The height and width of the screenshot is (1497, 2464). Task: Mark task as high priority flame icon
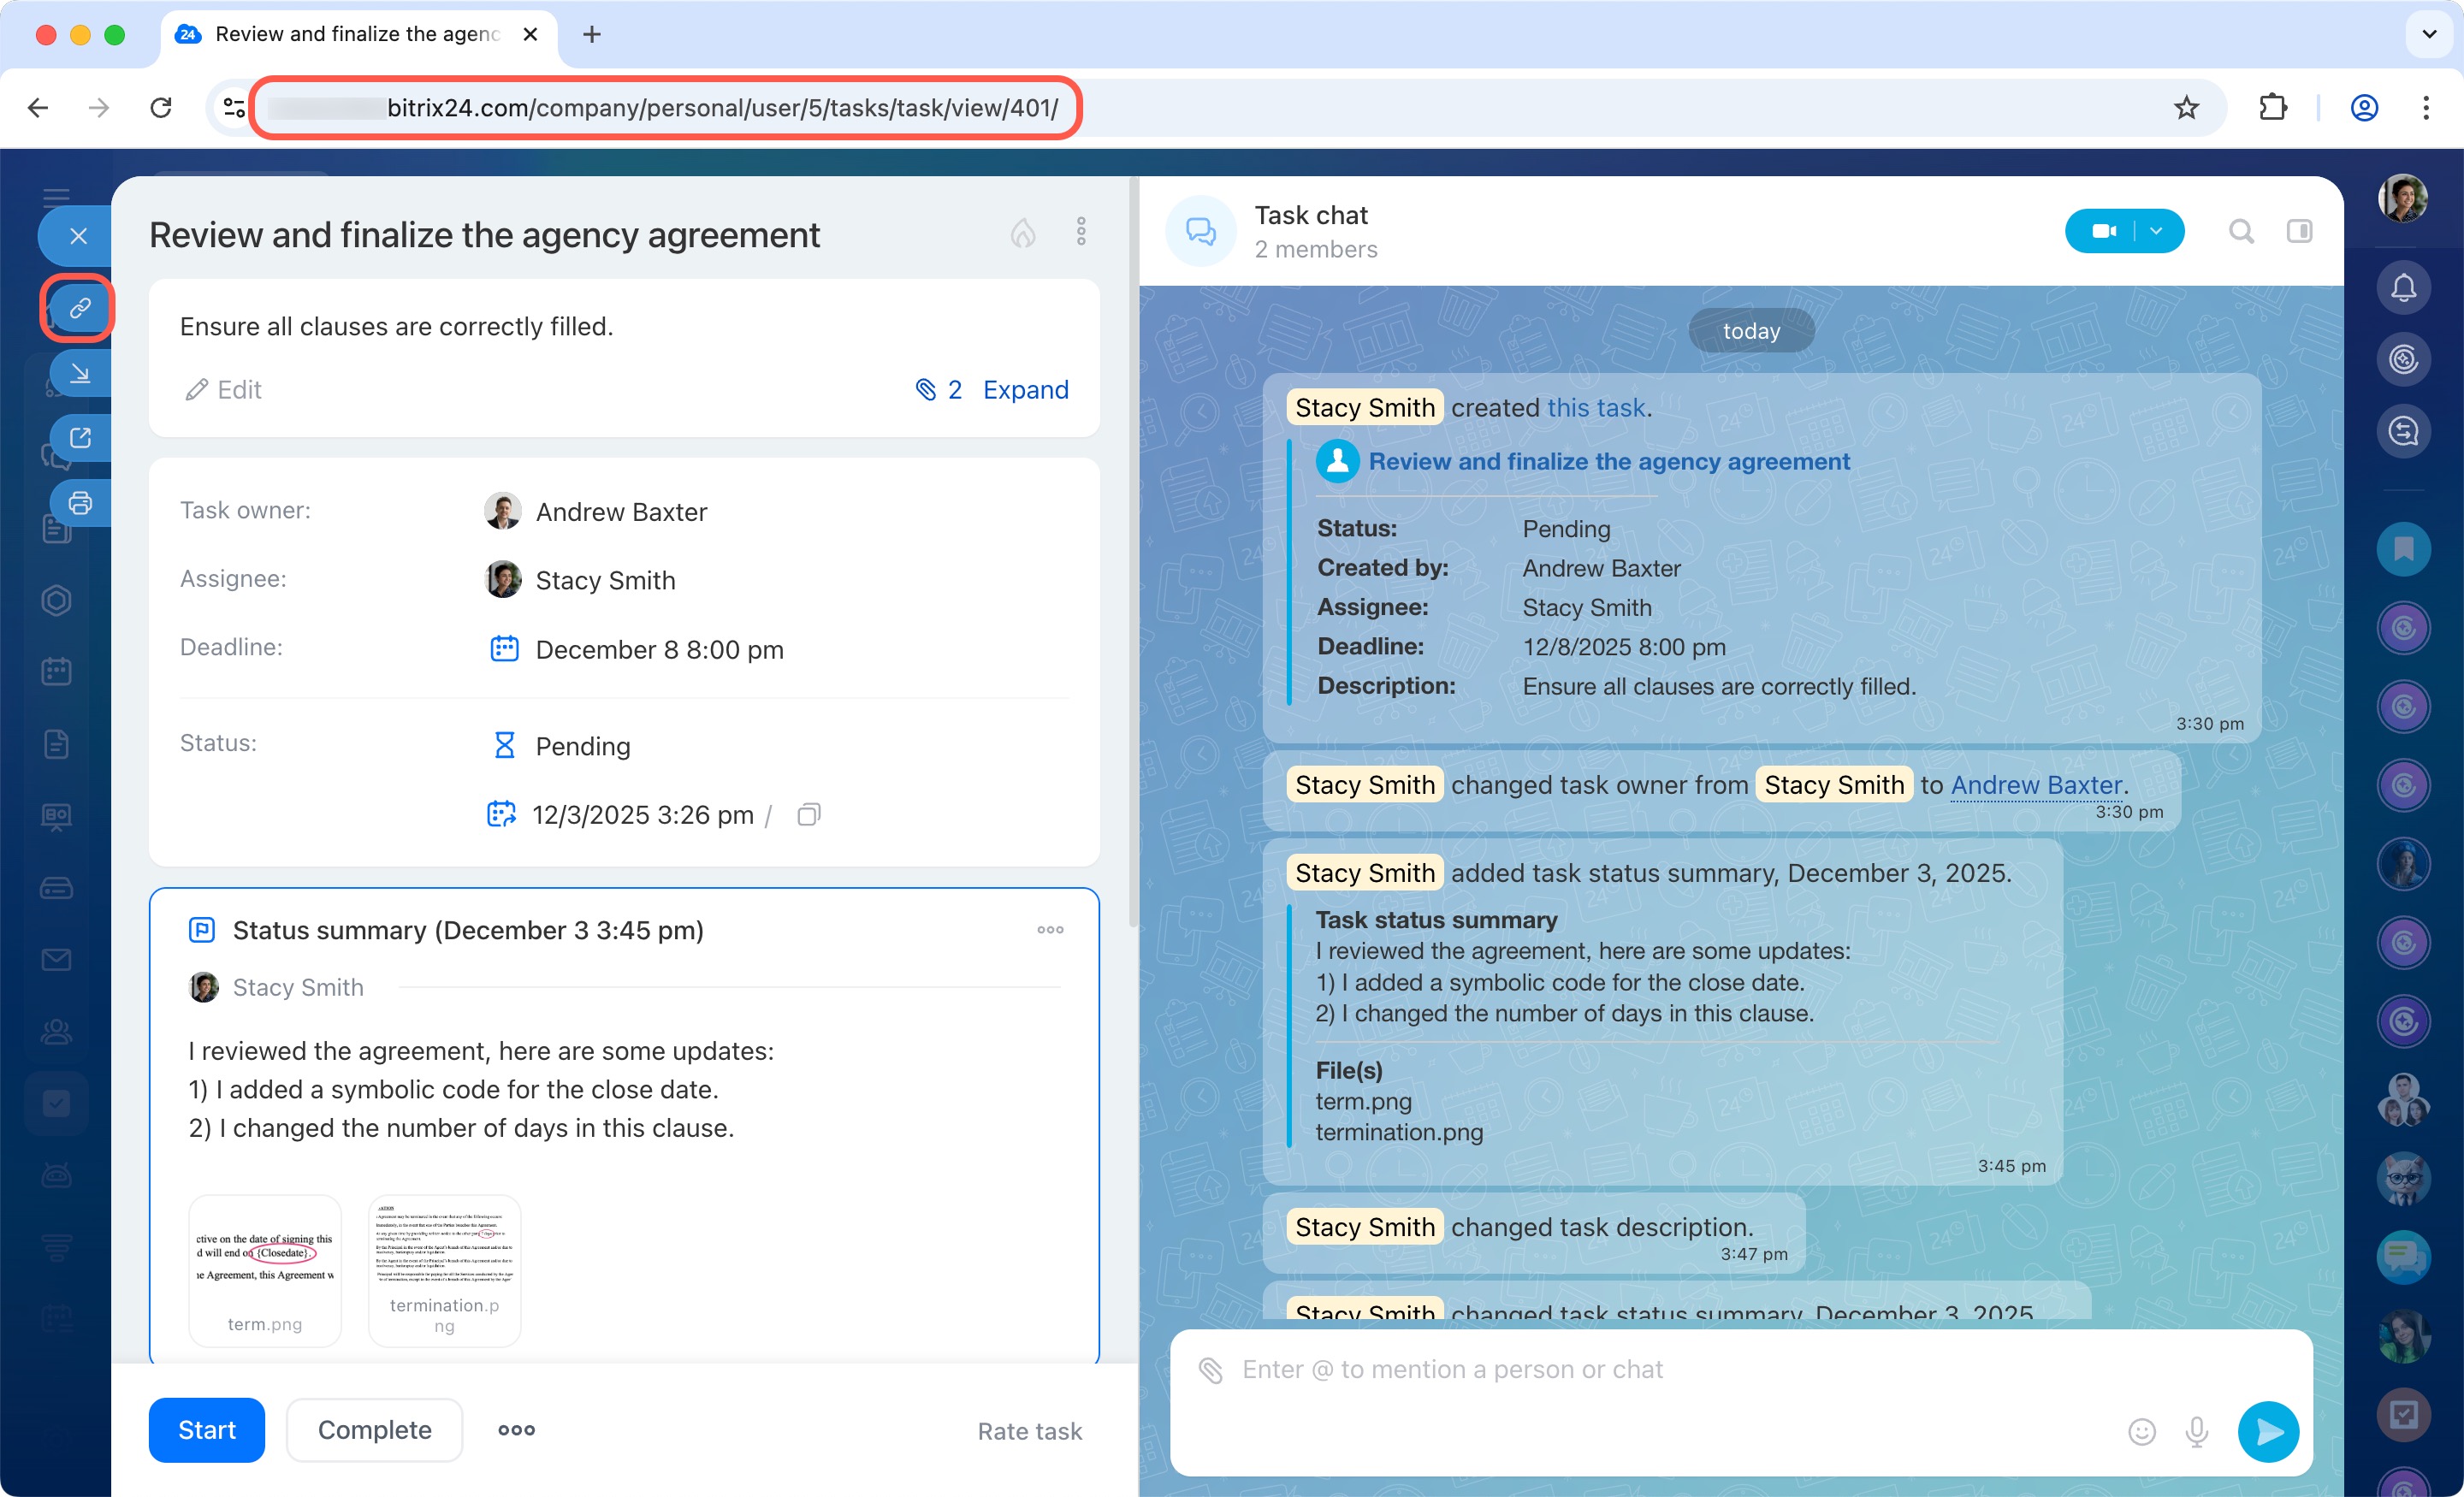point(1022,233)
